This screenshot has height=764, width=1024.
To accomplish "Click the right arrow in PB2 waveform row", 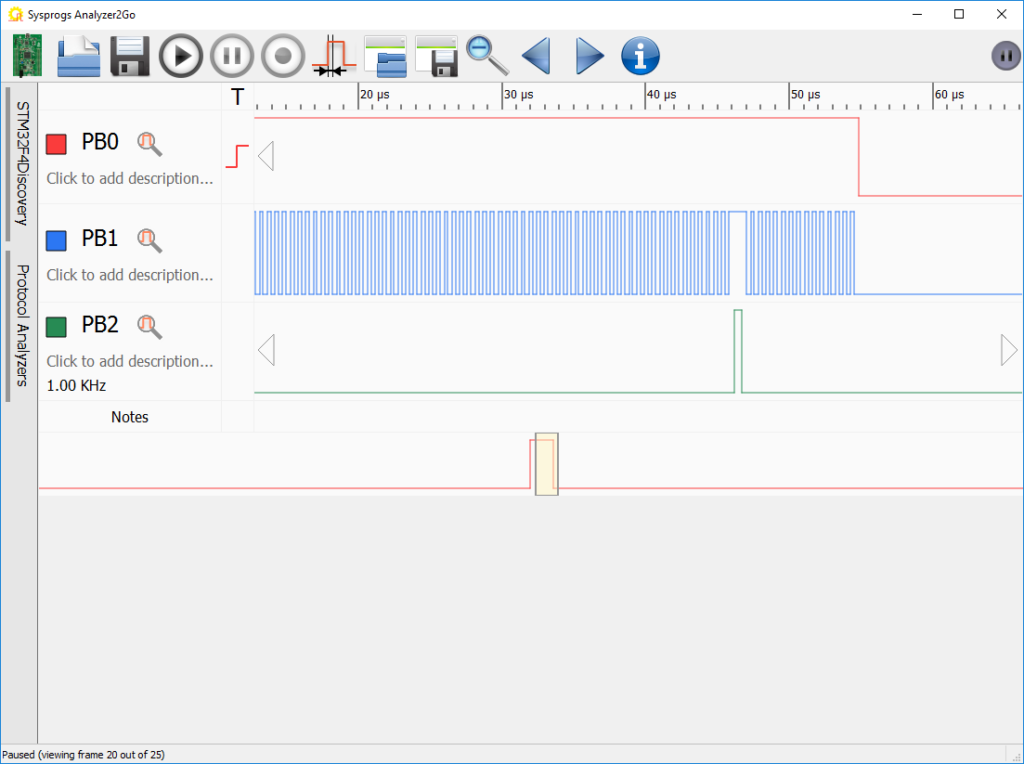I will [x=1006, y=350].
